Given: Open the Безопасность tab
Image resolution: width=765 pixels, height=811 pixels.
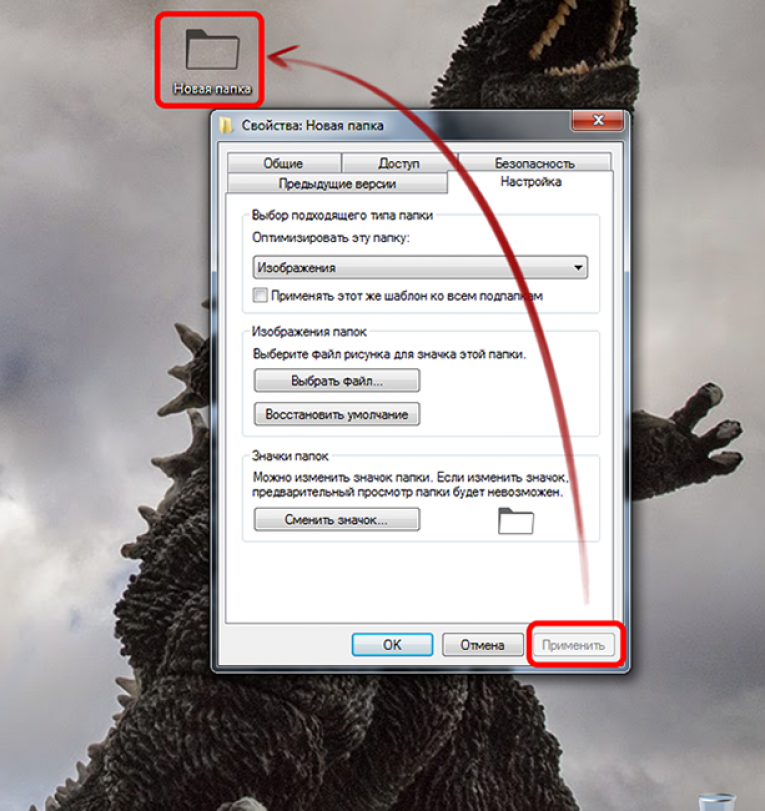Looking at the screenshot, I should point(534,163).
